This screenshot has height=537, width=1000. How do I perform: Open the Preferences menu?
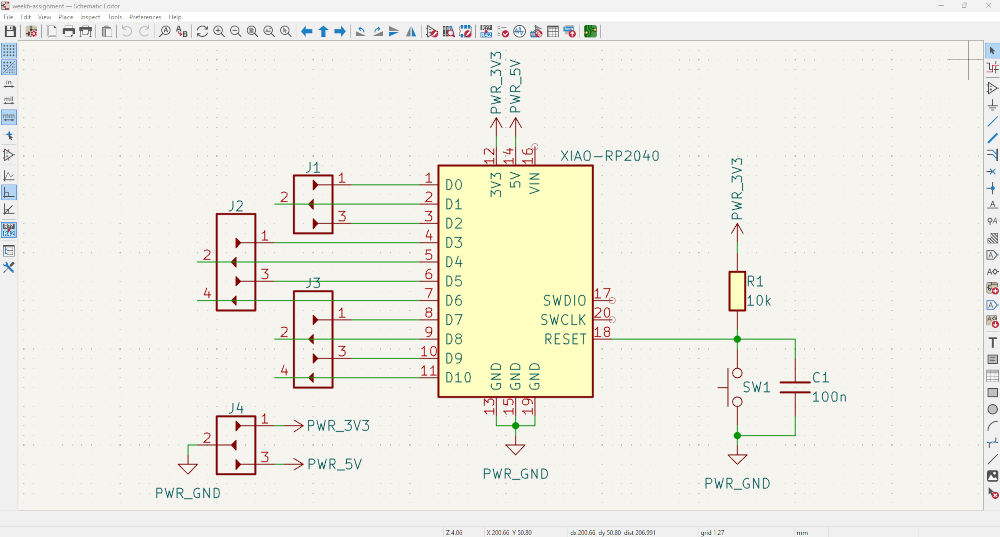(145, 17)
